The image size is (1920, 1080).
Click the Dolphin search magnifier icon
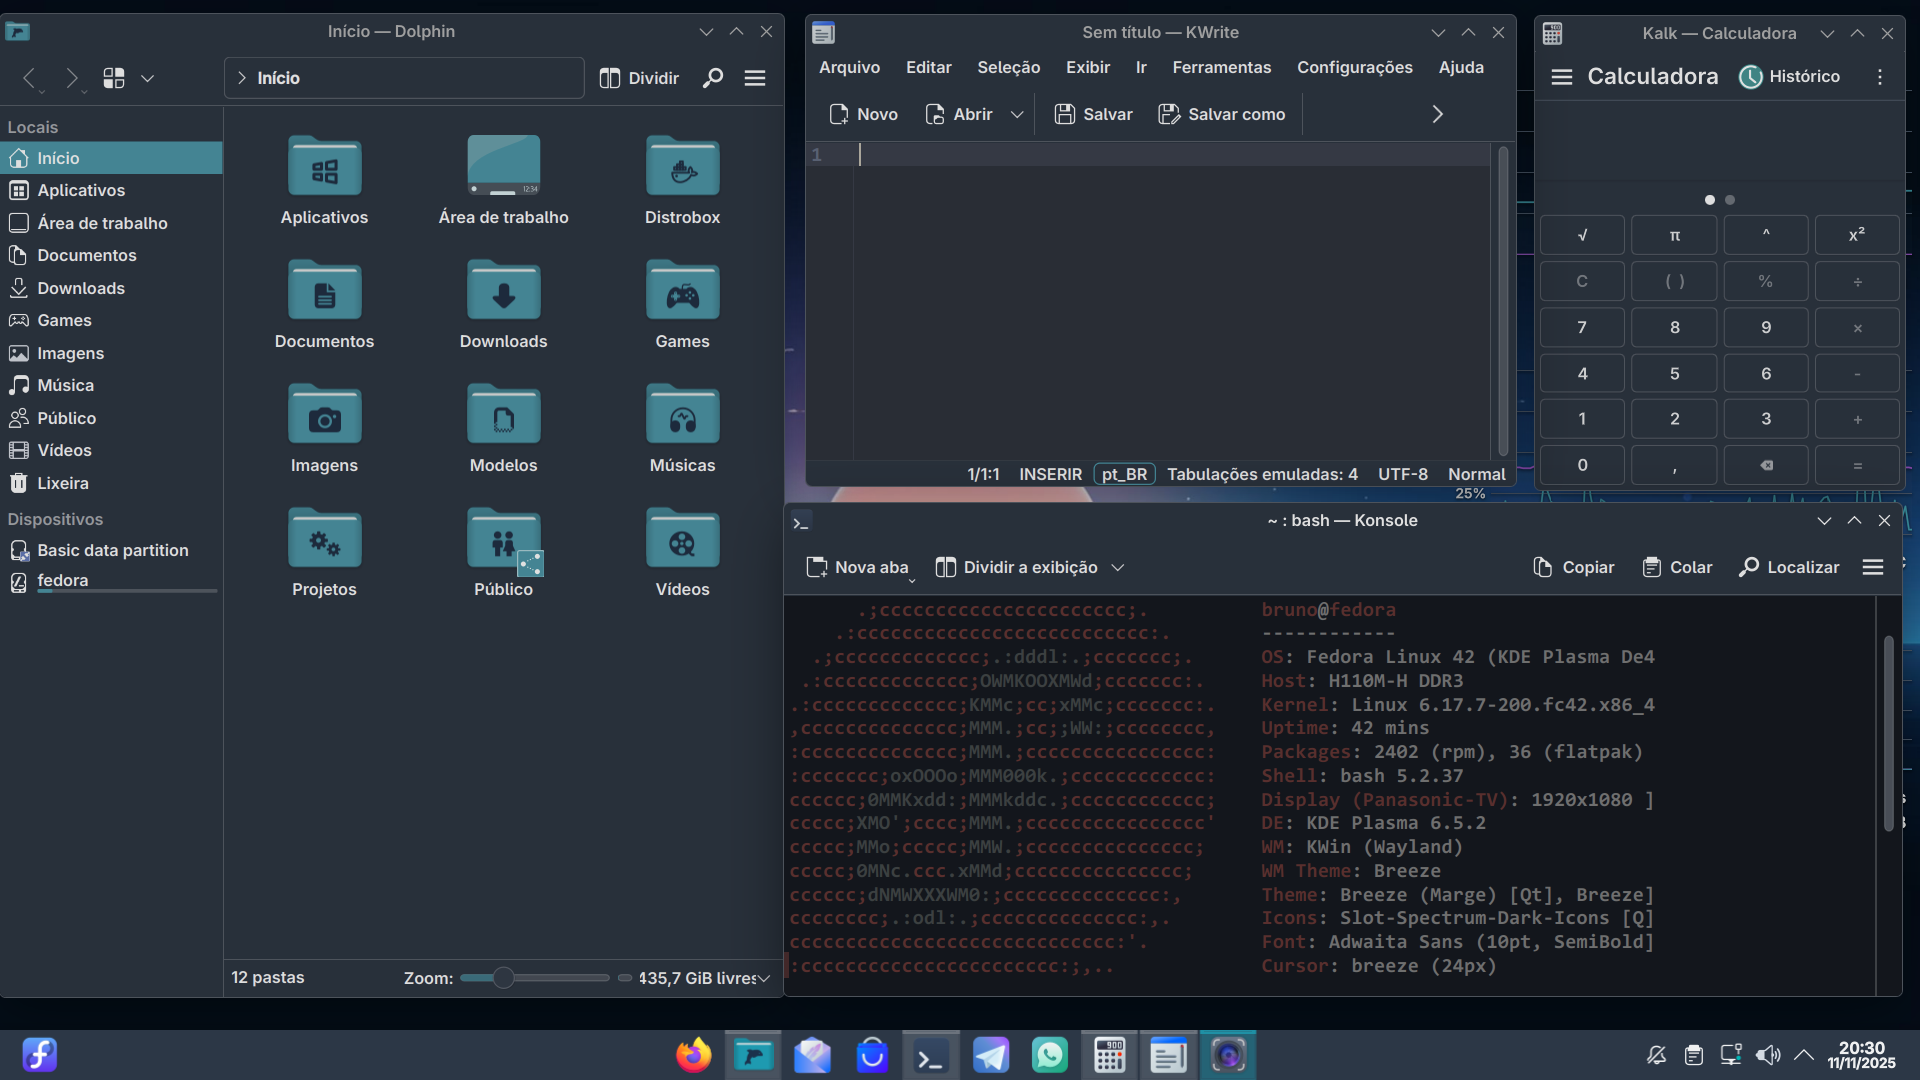[x=712, y=78]
